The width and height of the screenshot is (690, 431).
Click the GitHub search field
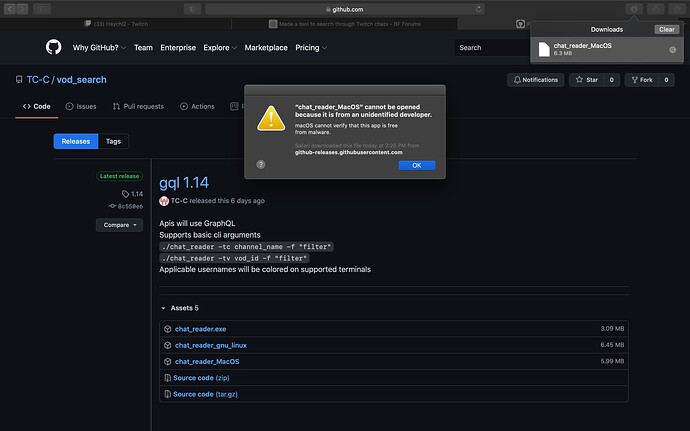pyautogui.click(x=492, y=48)
